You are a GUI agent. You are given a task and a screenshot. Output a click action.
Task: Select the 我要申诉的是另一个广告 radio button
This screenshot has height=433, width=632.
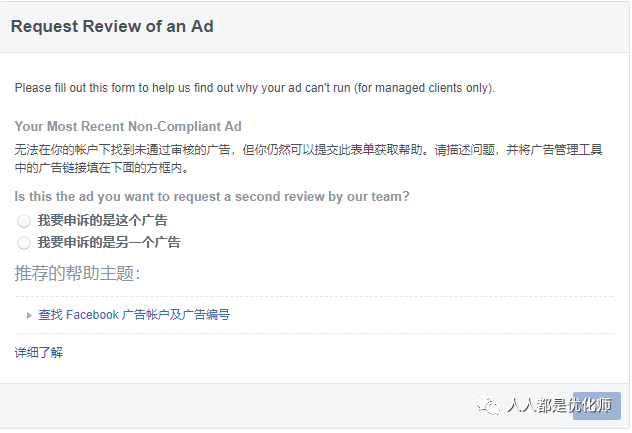(x=24, y=243)
